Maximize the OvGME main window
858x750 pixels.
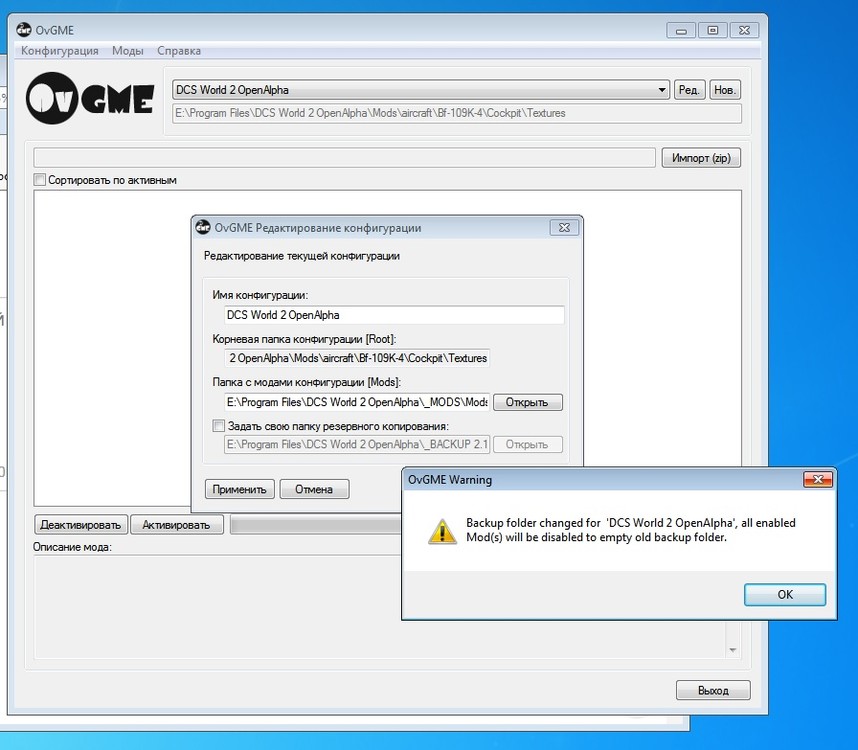[712, 30]
